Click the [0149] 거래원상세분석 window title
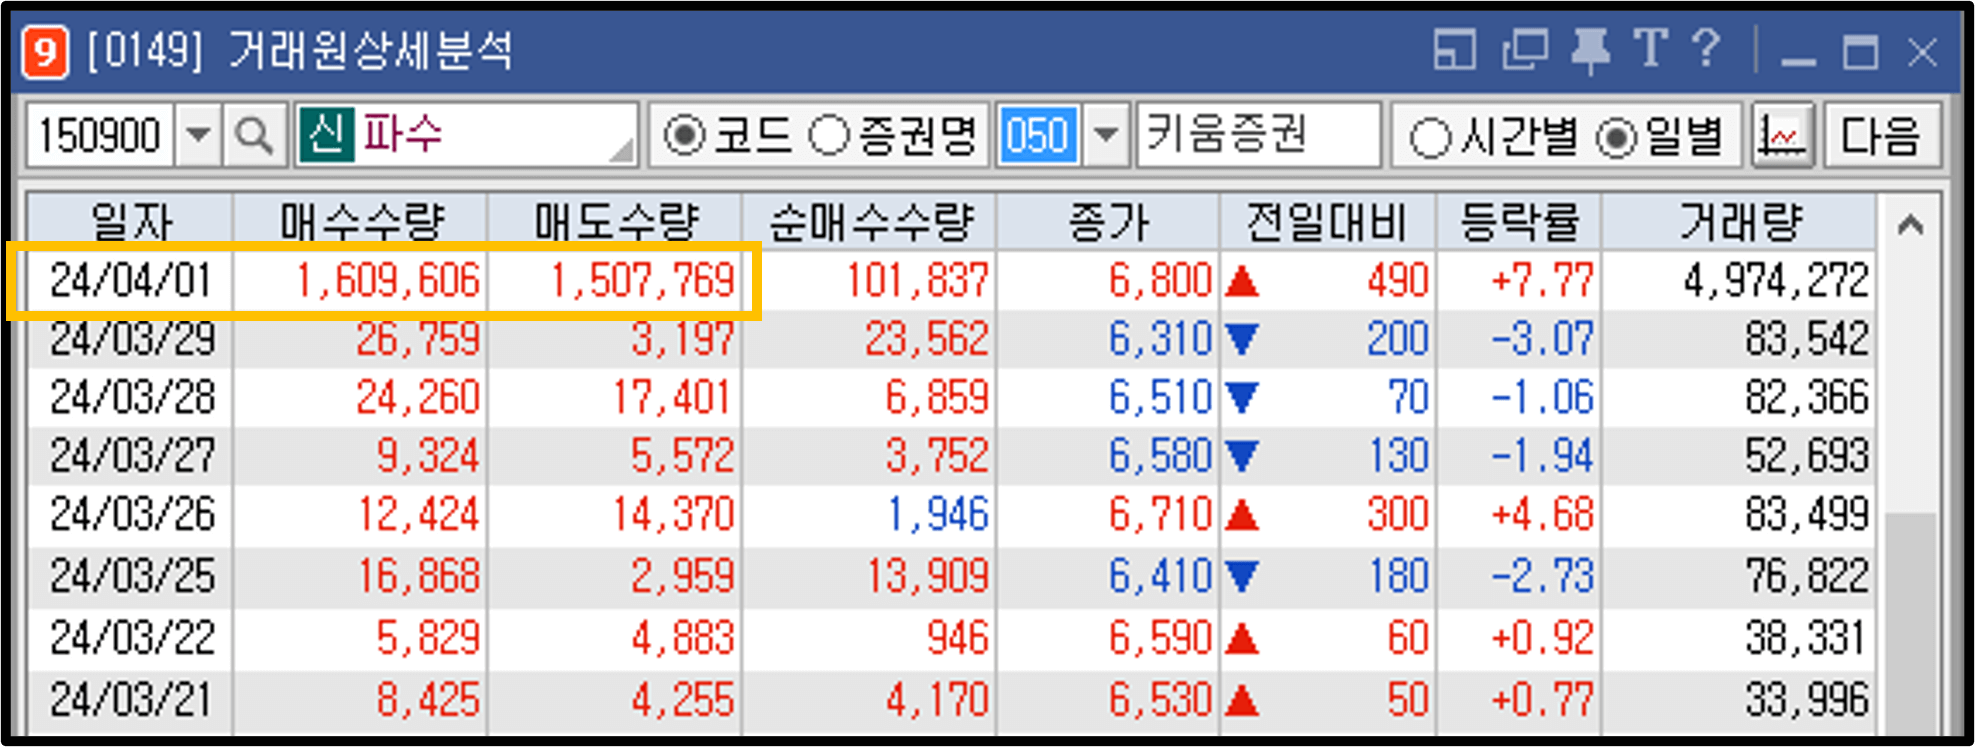 click(x=300, y=50)
